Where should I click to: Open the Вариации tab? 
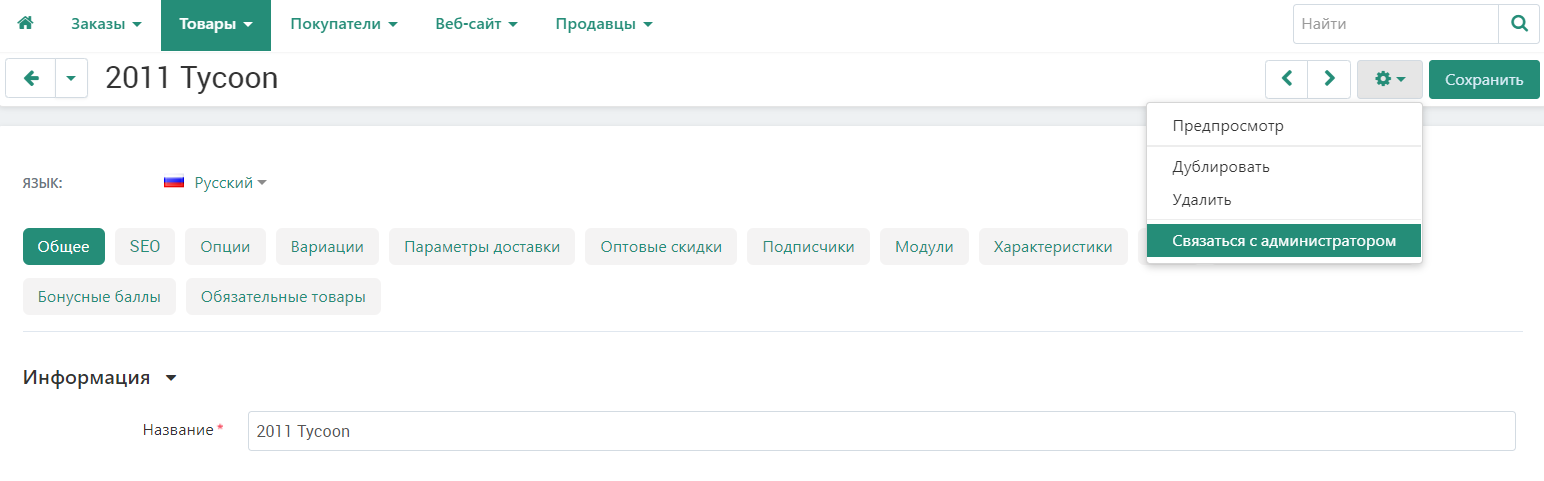(x=327, y=247)
